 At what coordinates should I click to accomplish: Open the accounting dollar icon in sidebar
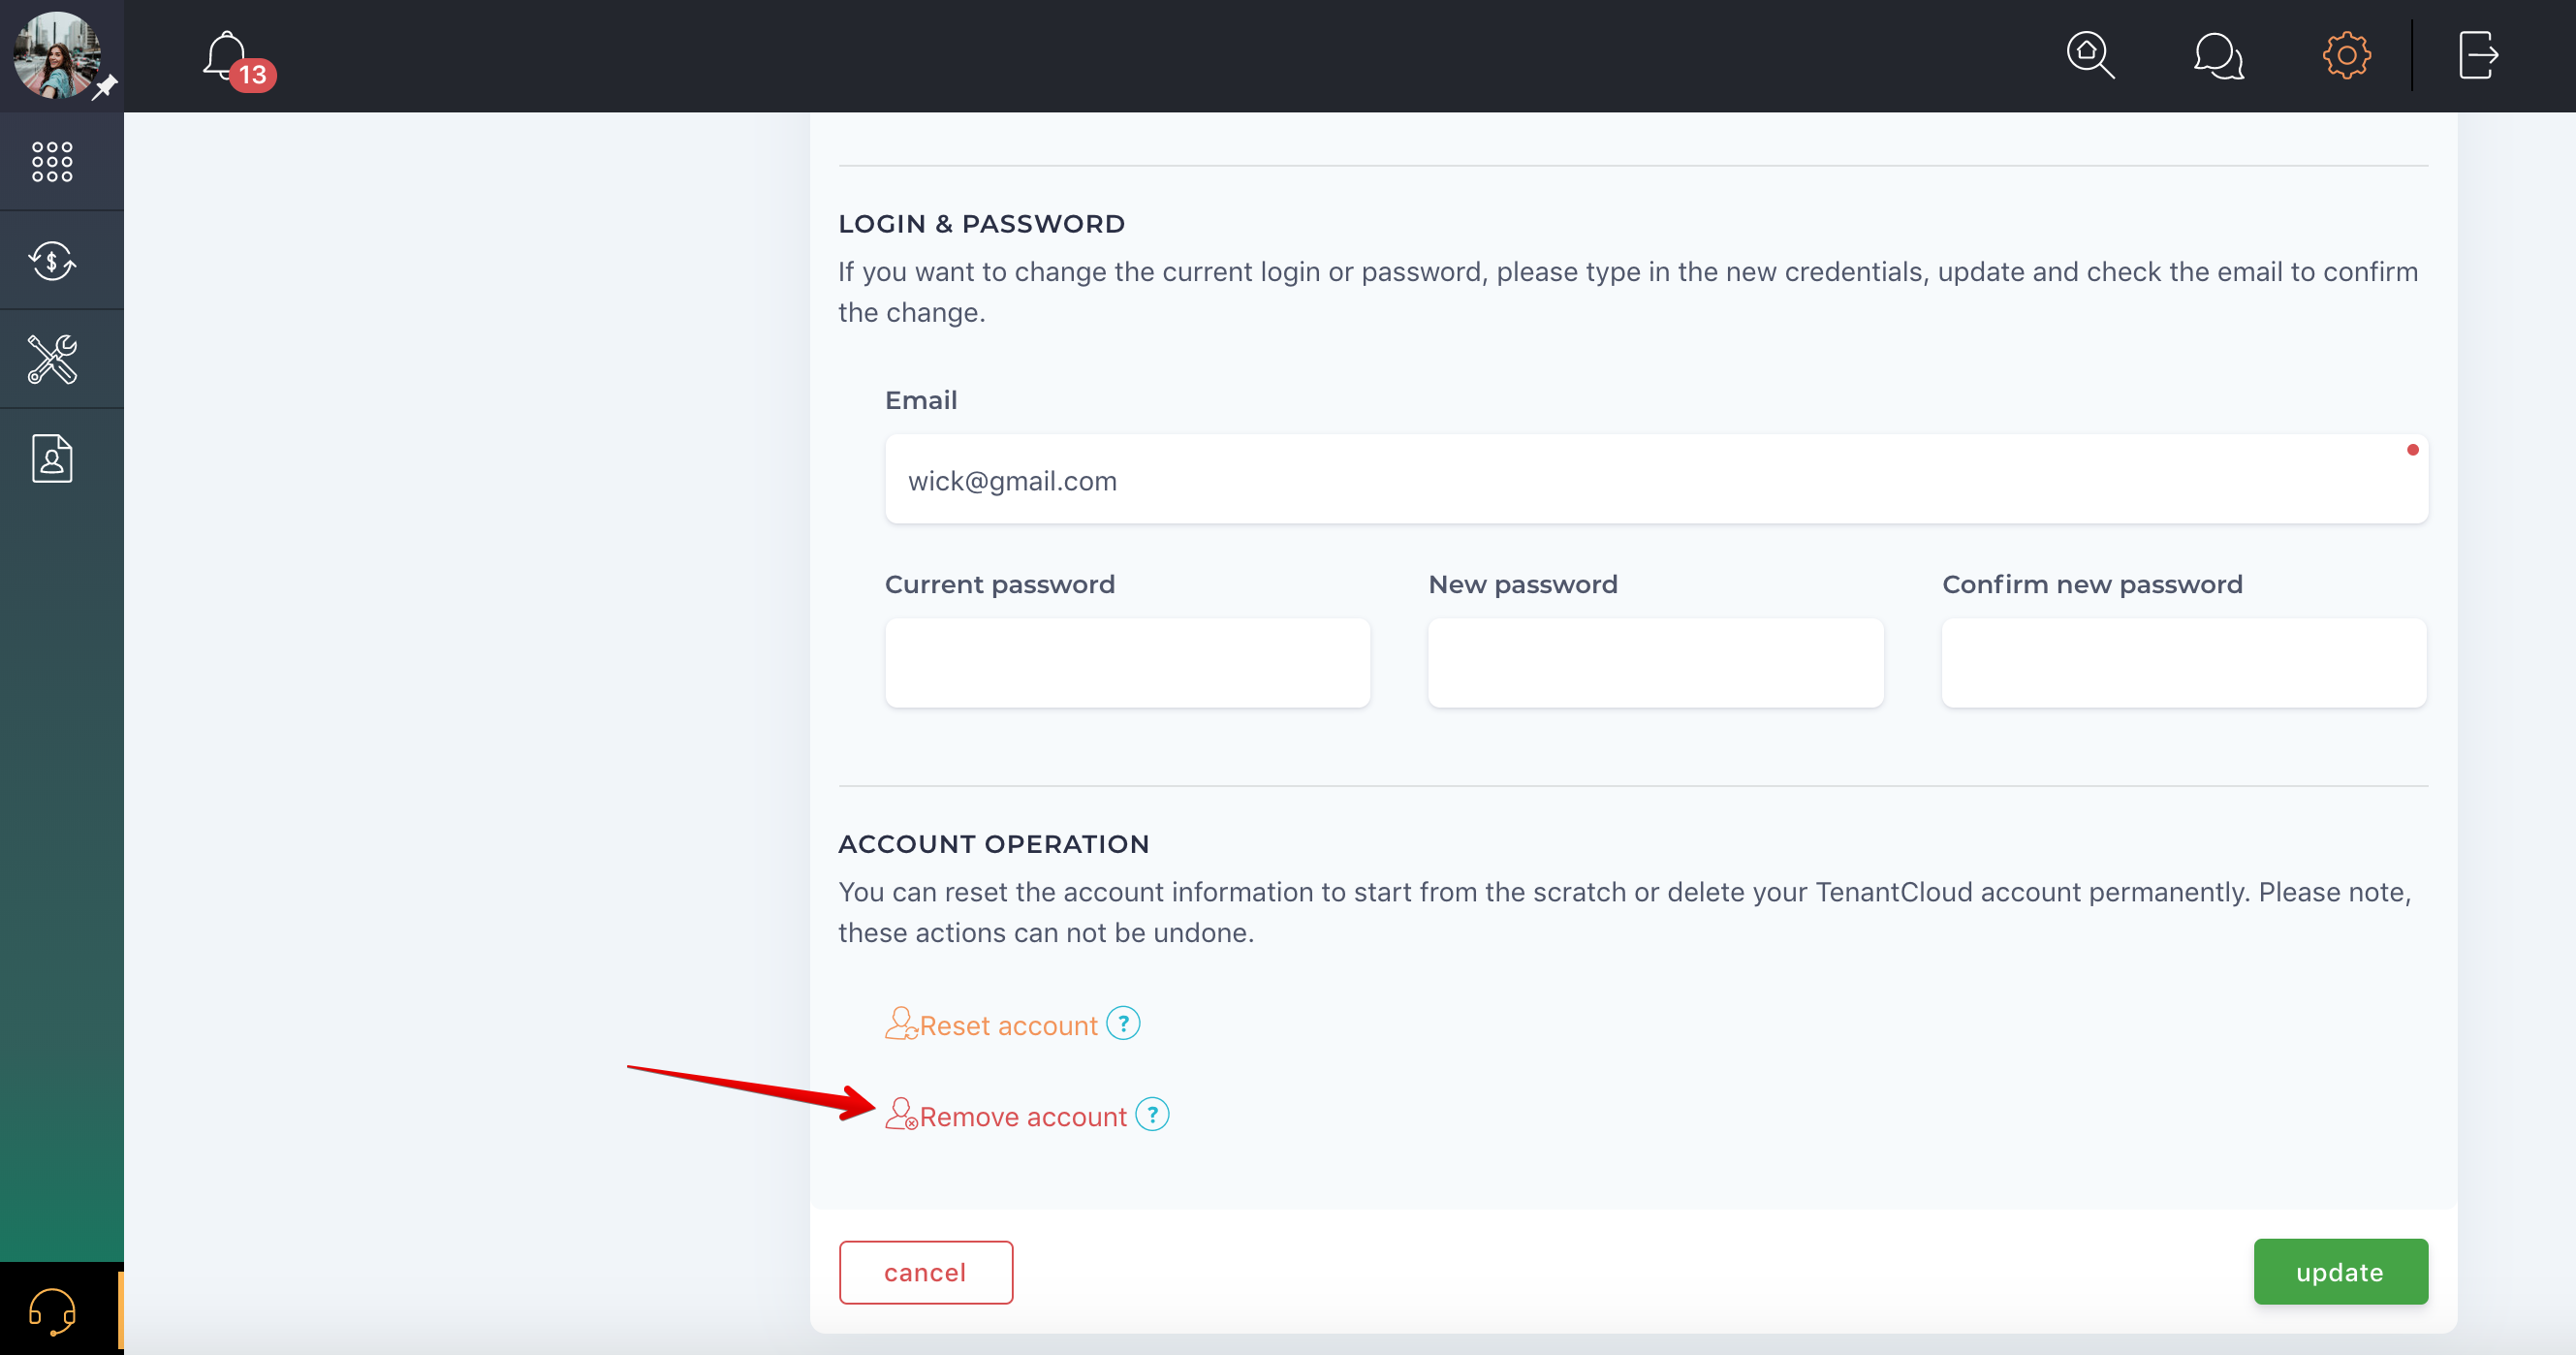(x=52, y=260)
